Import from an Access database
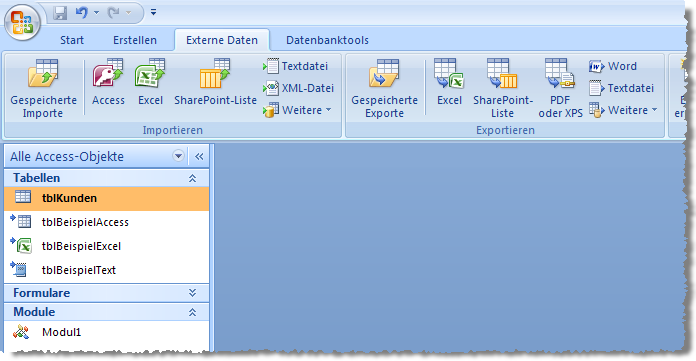Viewport: 696px width, 361px height. 108,83
